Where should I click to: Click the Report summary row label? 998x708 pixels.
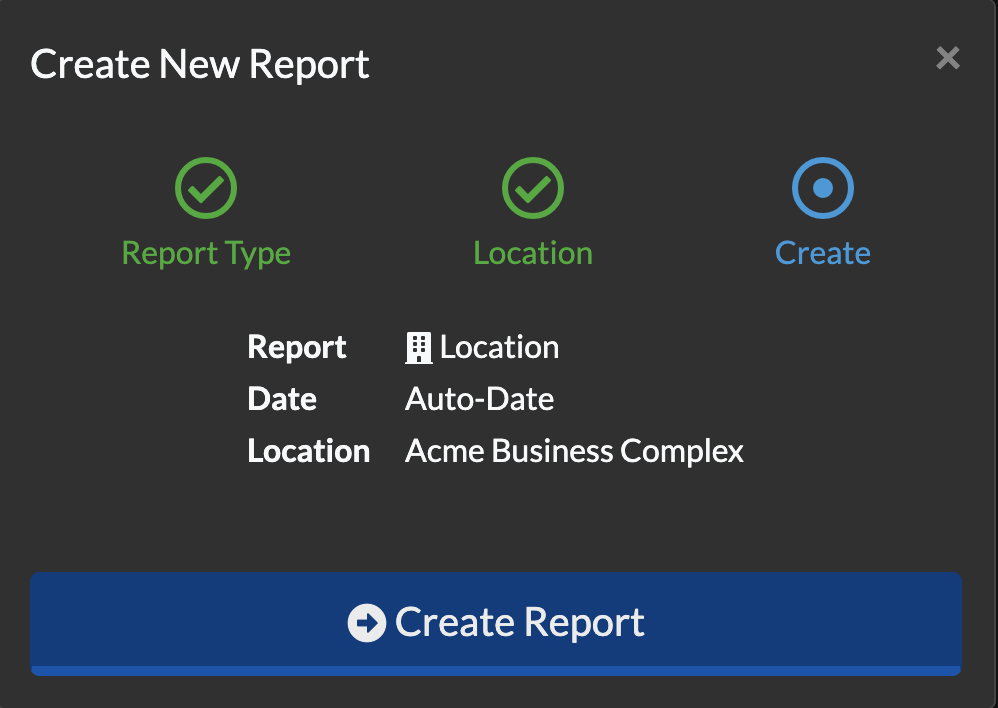[x=296, y=346]
